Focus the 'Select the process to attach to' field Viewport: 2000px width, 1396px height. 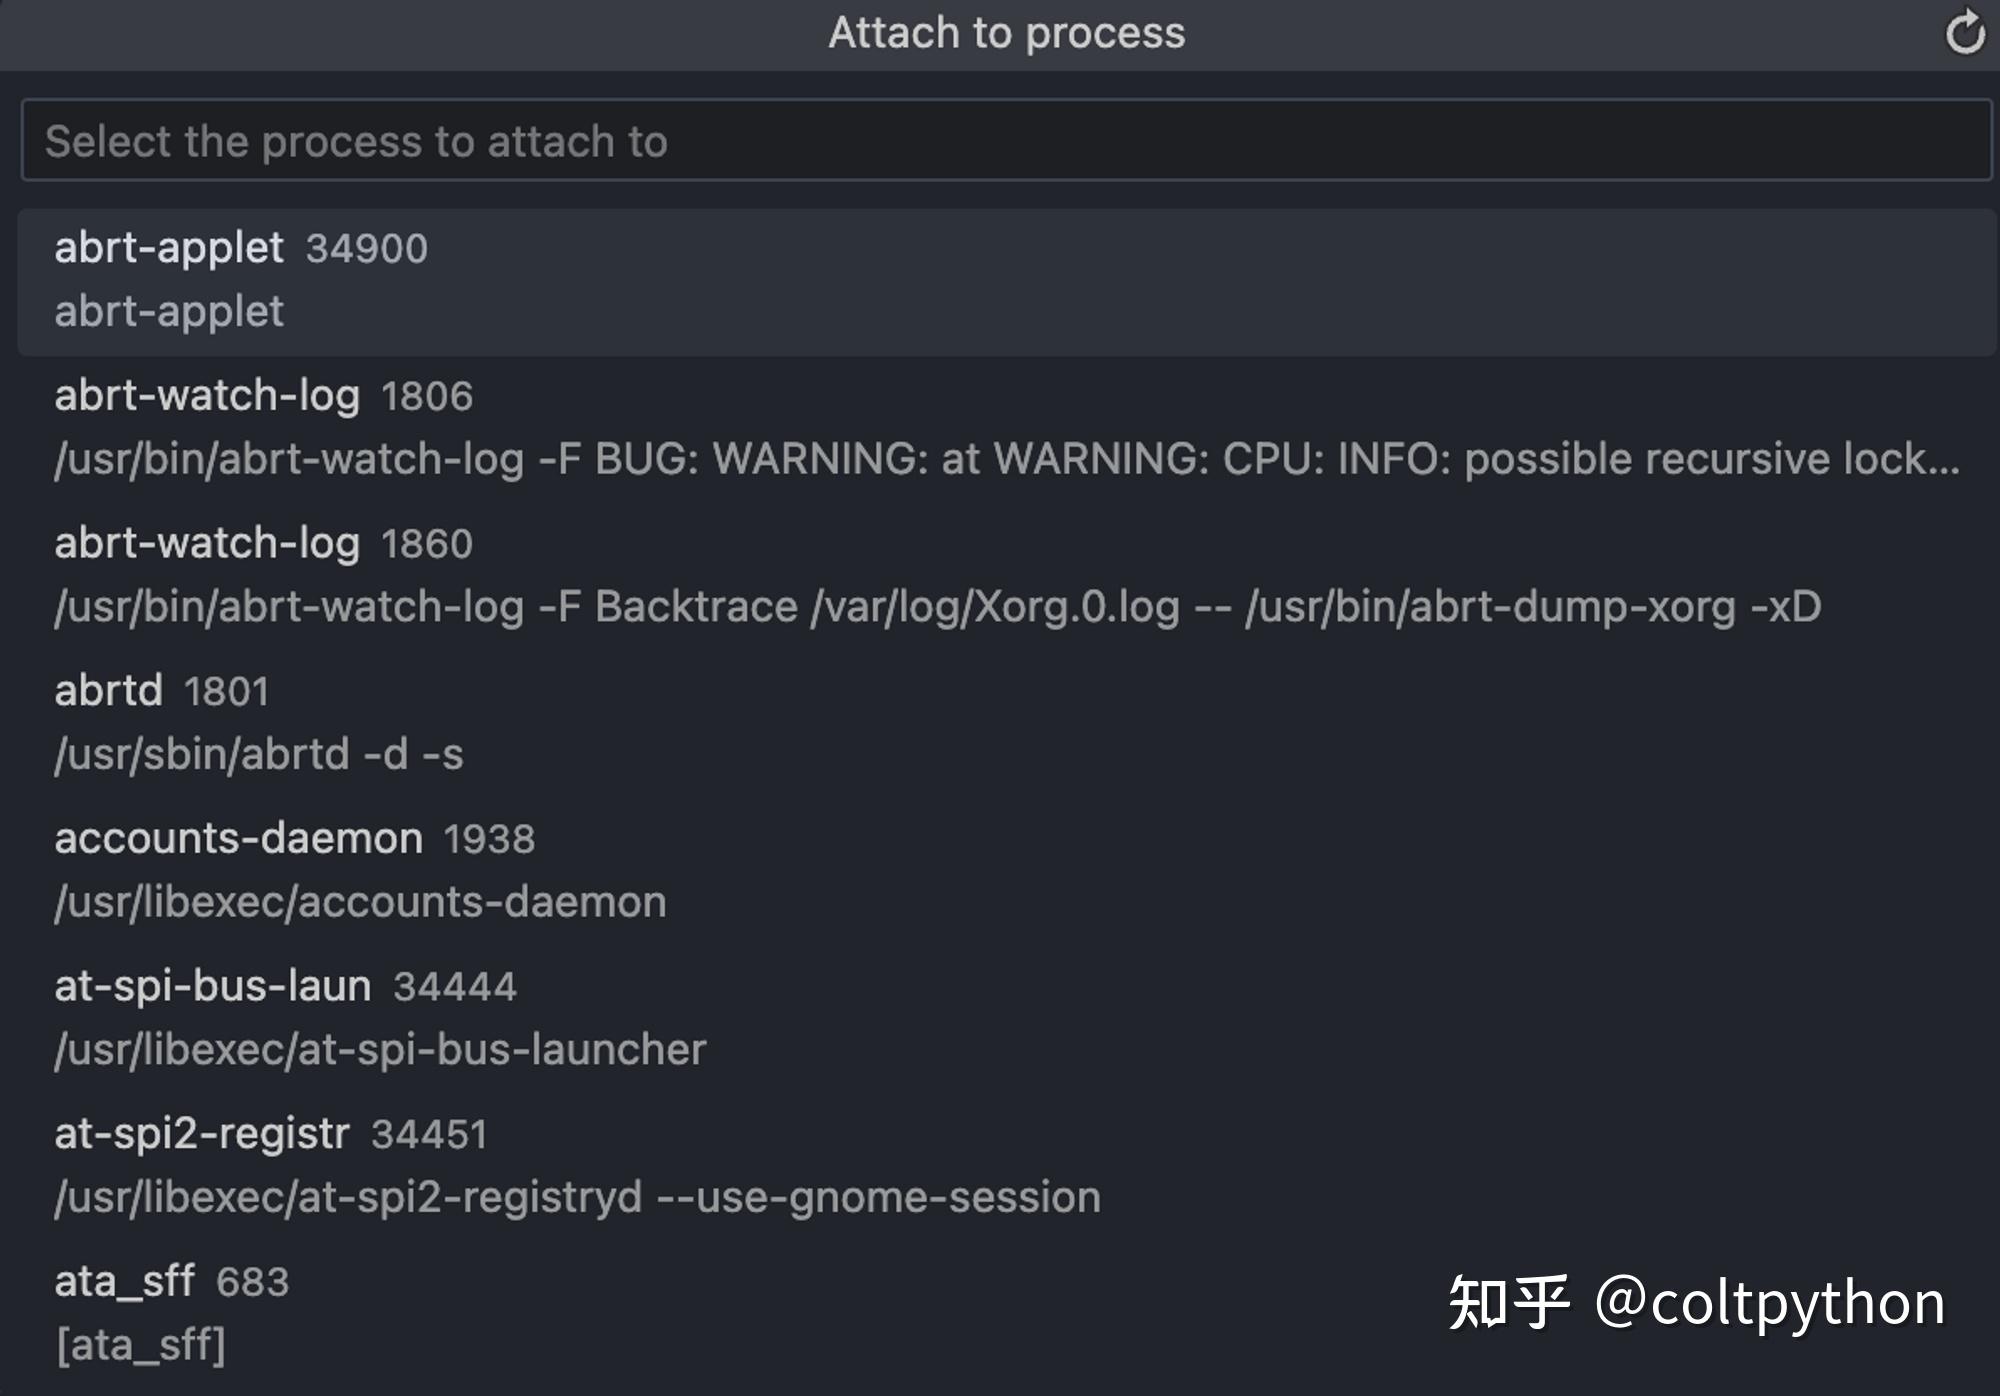[x=1006, y=140]
